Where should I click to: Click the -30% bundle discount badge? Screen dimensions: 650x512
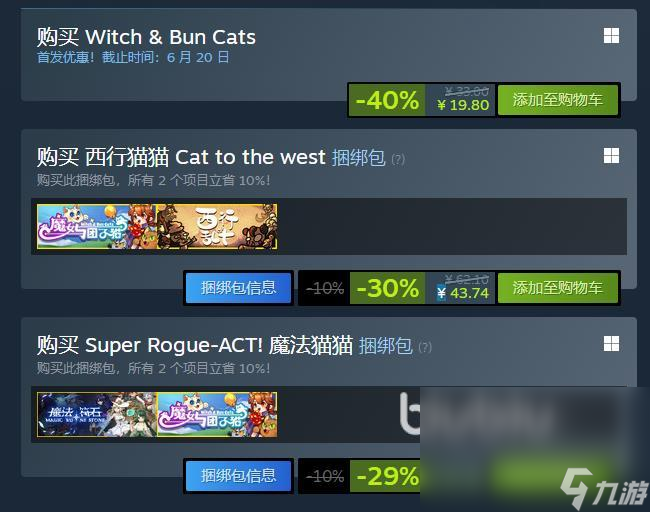point(387,288)
